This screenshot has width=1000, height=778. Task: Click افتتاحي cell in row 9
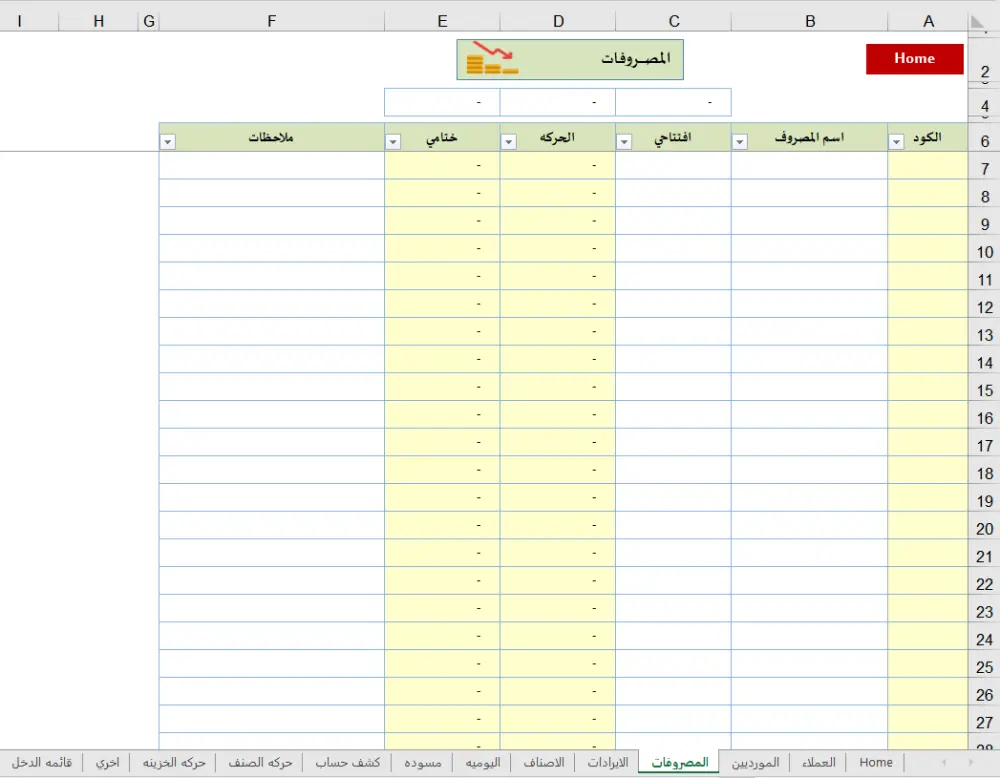click(x=673, y=221)
